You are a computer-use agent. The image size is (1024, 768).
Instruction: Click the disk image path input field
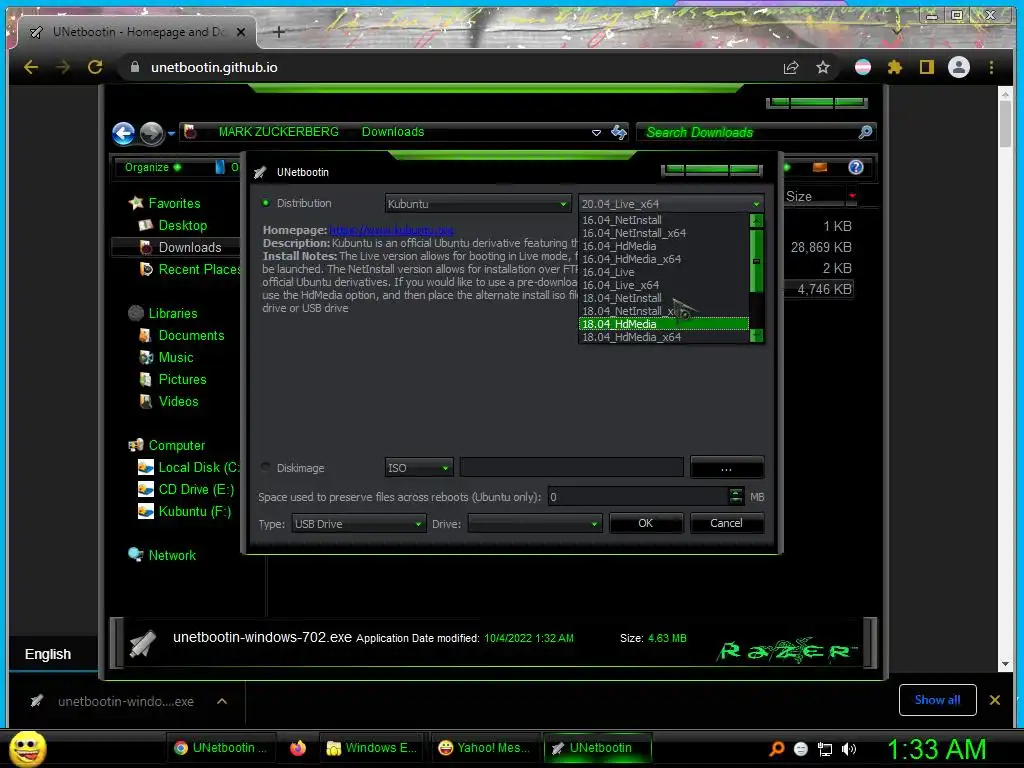pos(571,468)
